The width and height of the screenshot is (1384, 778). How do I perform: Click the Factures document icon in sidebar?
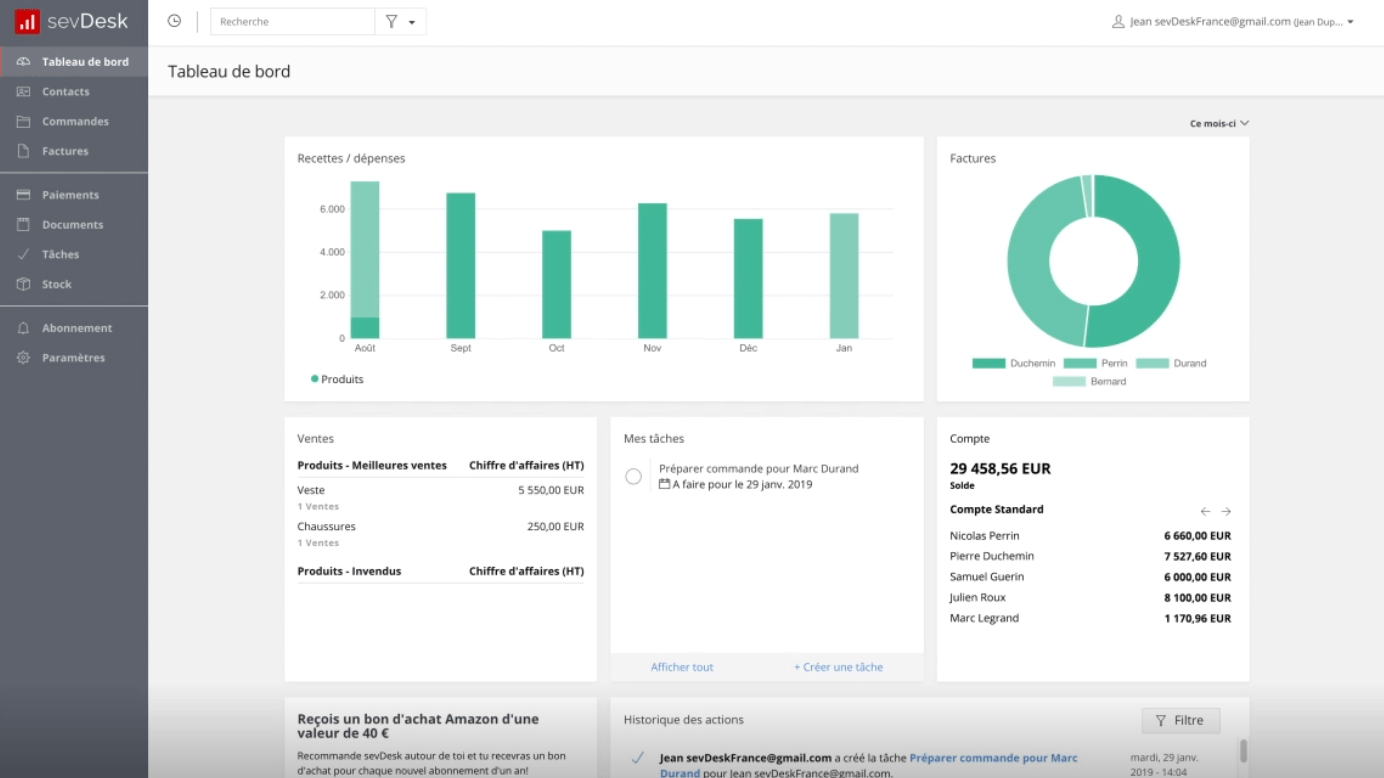(x=23, y=152)
